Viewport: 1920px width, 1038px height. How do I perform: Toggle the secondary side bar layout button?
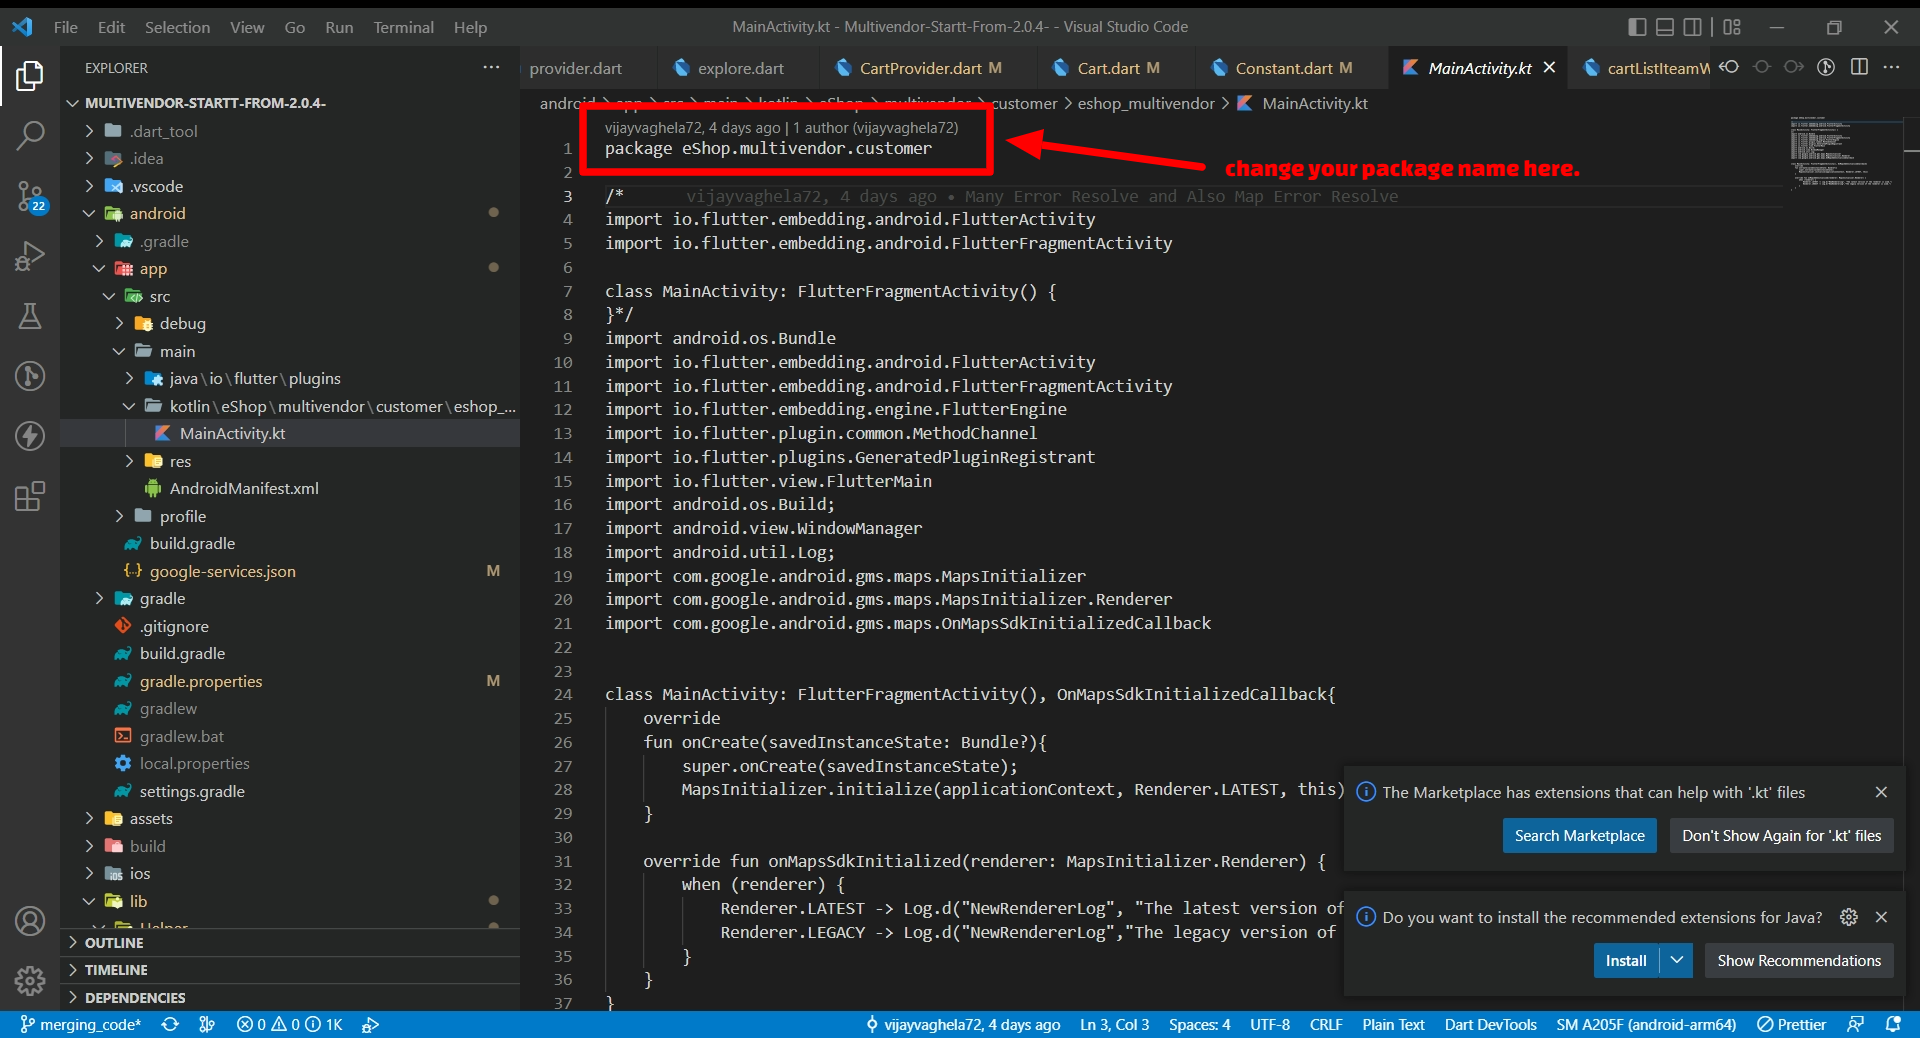coord(1693,27)
